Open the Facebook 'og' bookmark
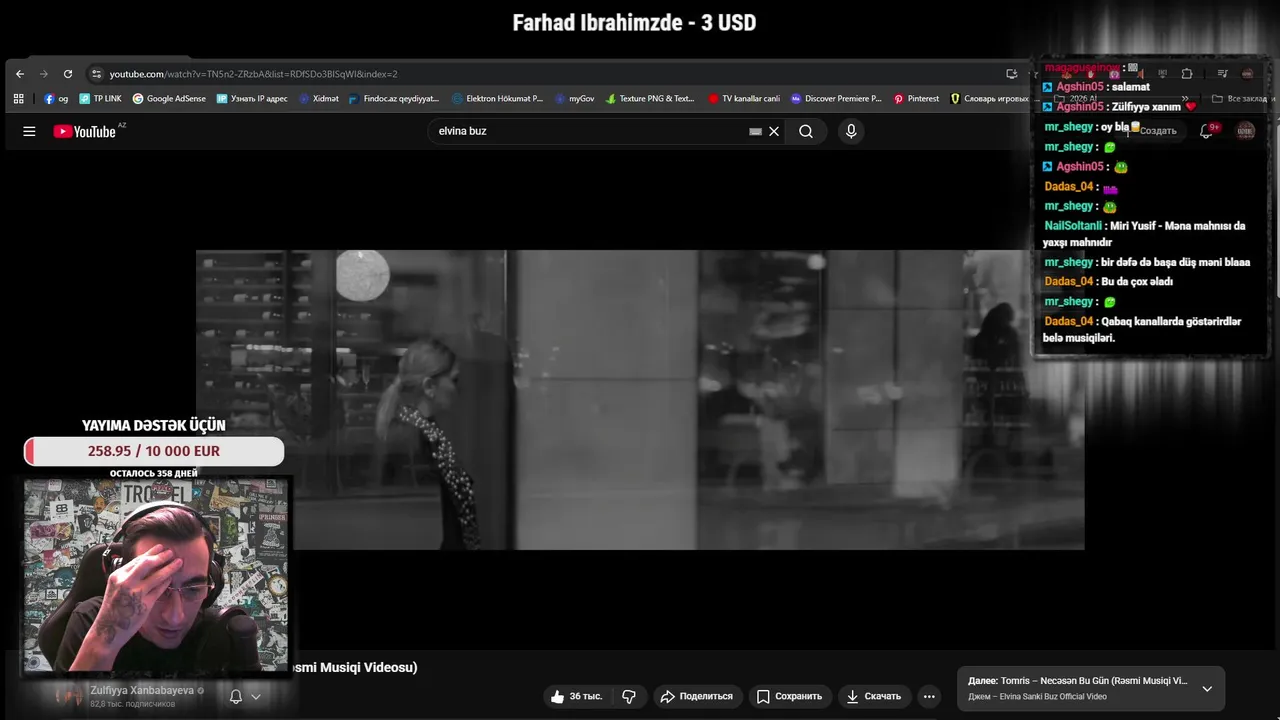Viewport: 1280px width, 720px height. pos(56,99)
